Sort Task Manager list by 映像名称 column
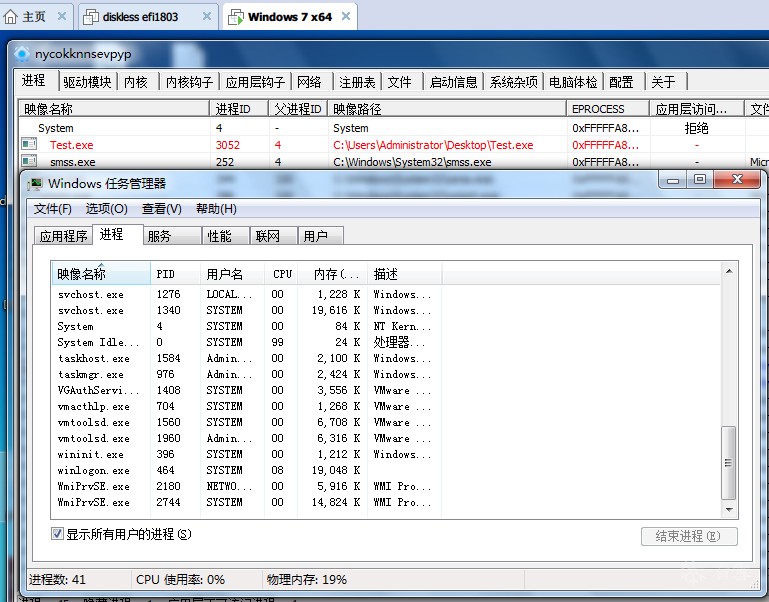This screenshot has height=602, width=769. (x=101, y=274)
